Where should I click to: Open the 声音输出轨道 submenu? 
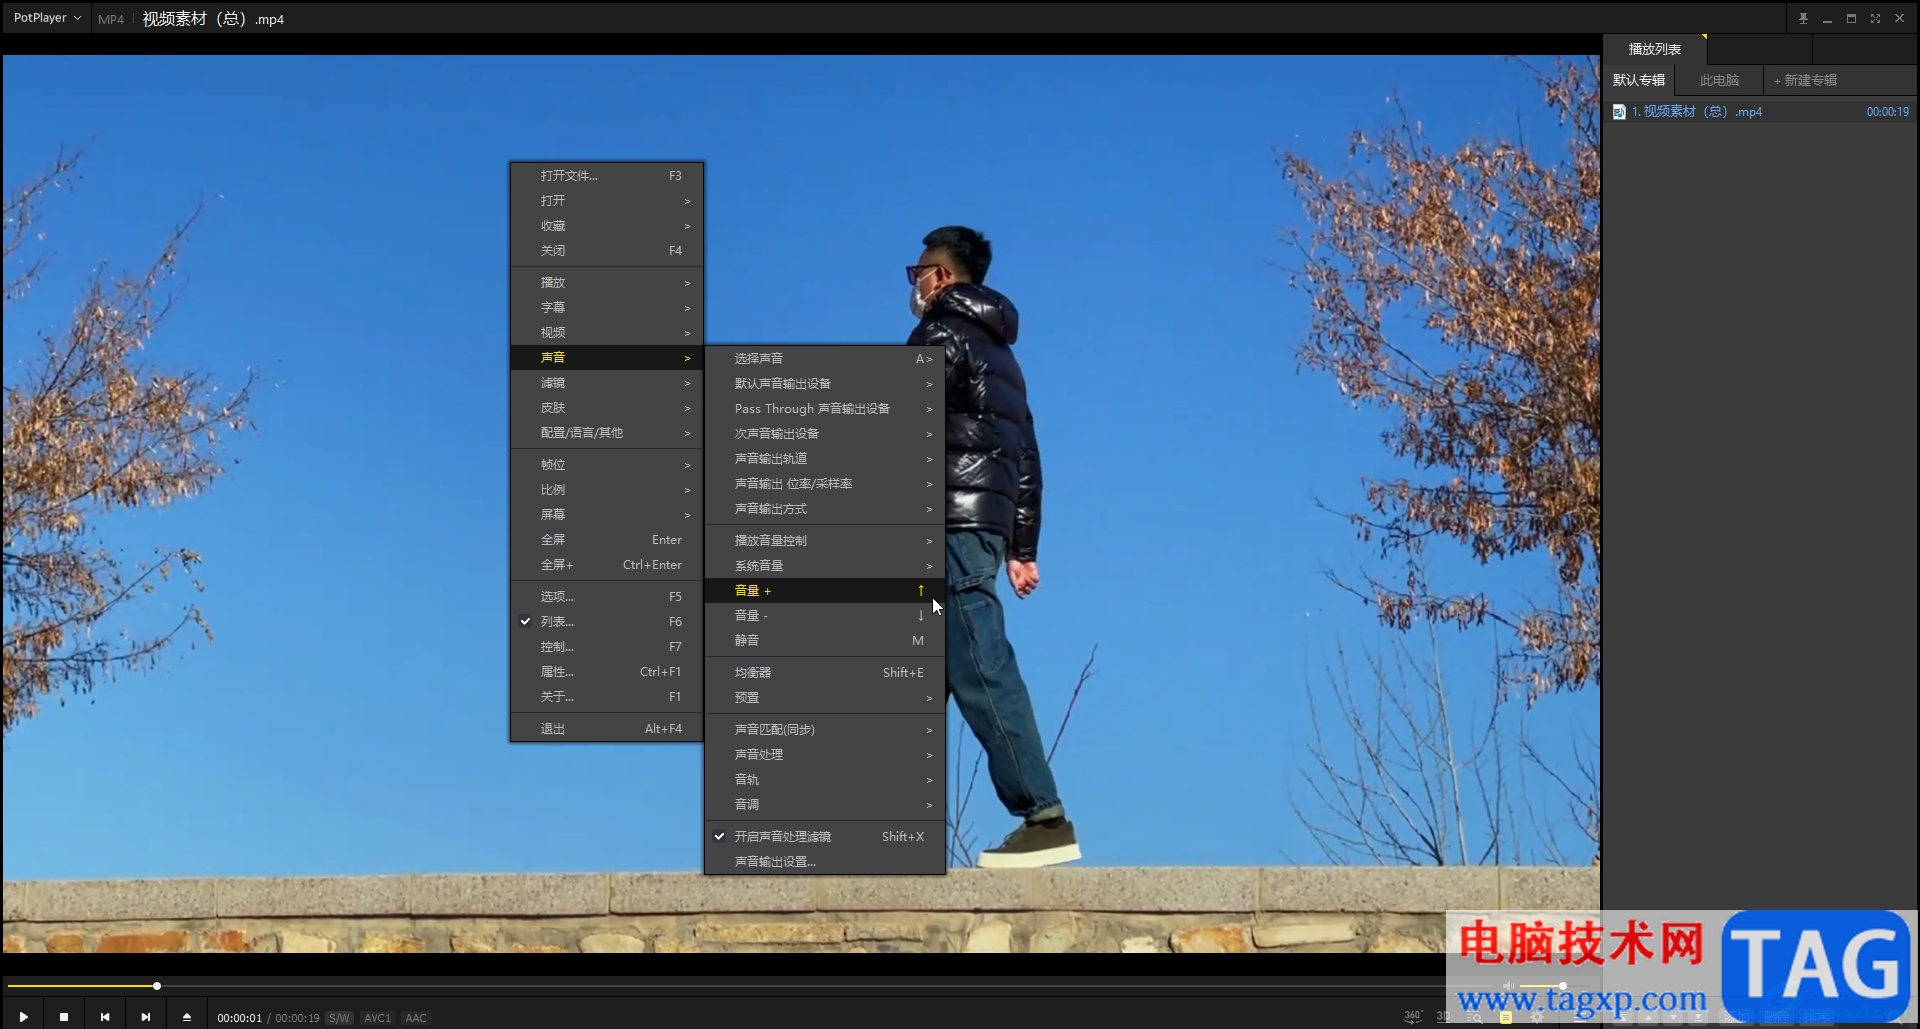click(x=825, y=459)
